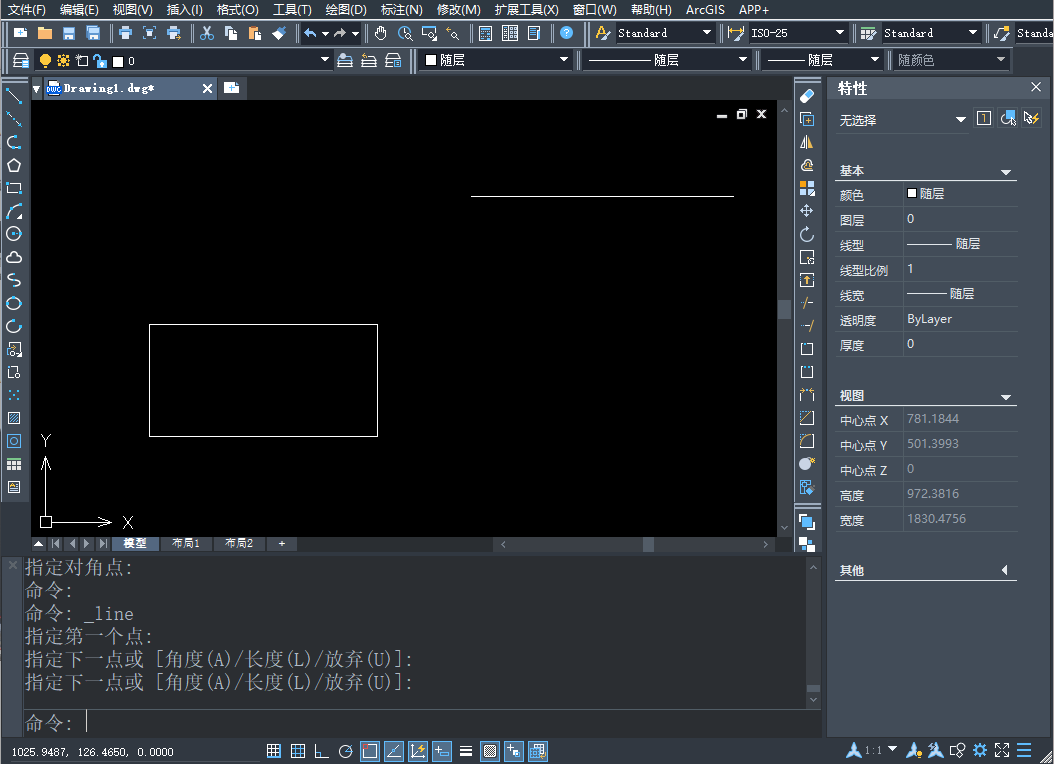1054x764 pixels.
Task: Click the Help question mark icon
Action: (567, 33)
